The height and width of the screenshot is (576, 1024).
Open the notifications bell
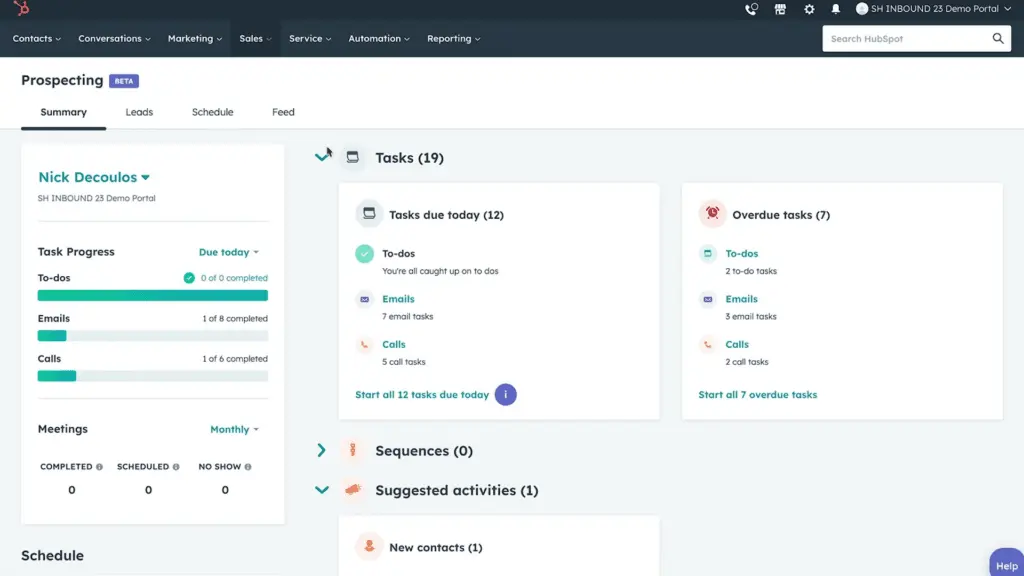(x=835, y=9)
